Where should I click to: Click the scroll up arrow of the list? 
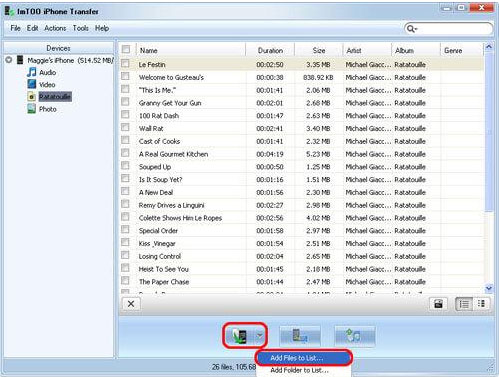pyautogui.click(x=489, y=47)
